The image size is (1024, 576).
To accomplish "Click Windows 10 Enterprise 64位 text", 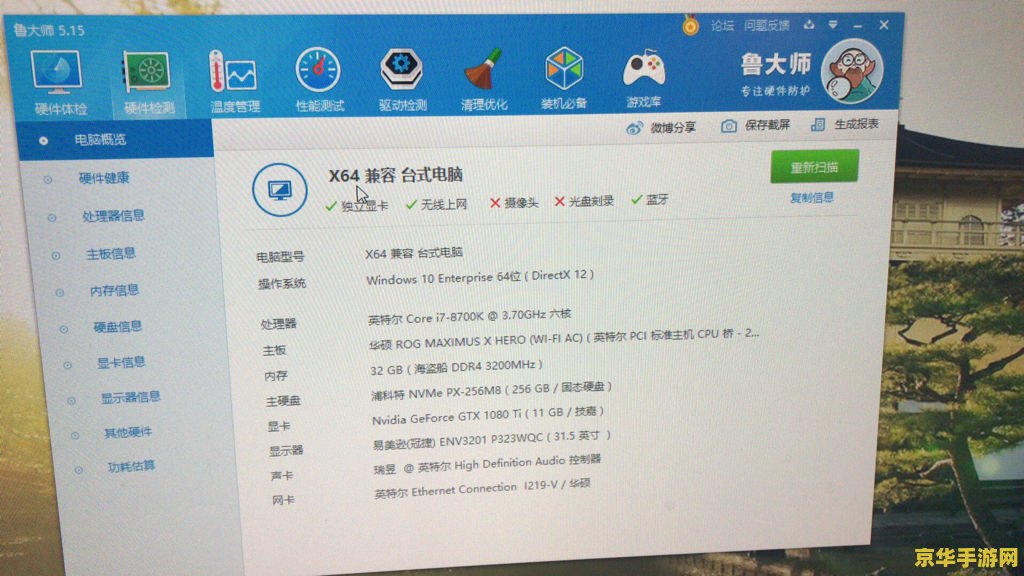I will pyautogui.click(x=480, y=277).
